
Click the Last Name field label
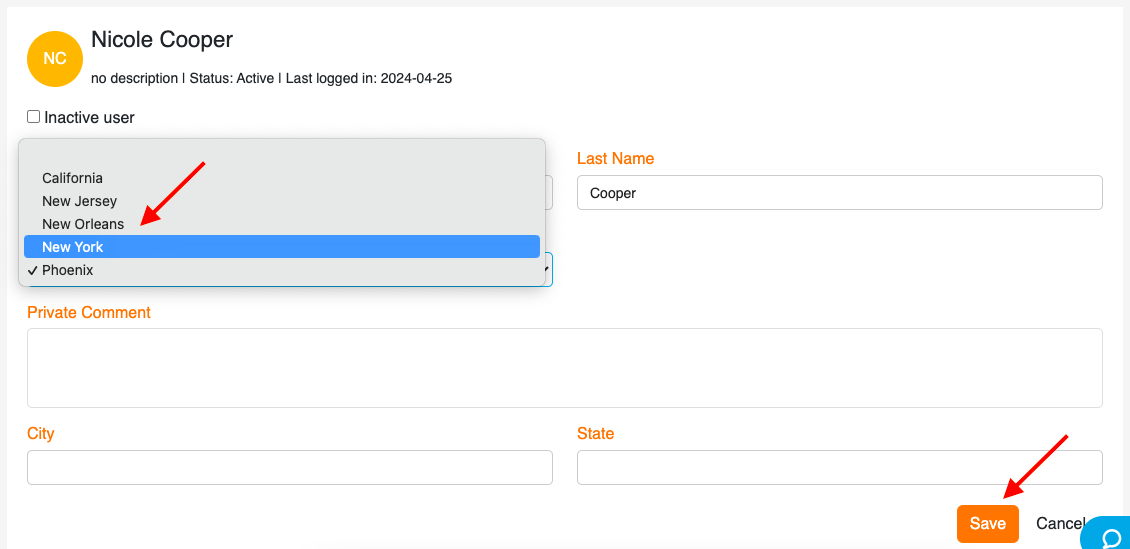coord(615,159)
